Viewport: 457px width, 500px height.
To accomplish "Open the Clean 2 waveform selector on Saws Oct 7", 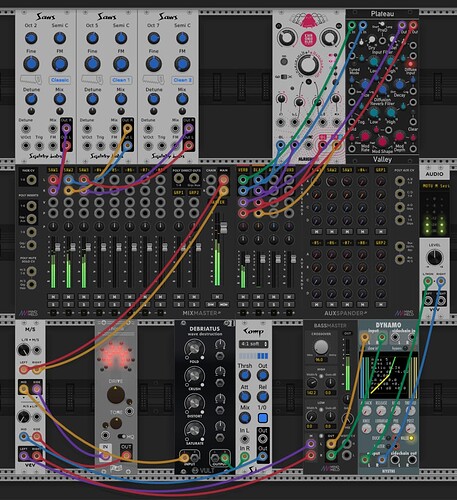I will pos(182,80).
